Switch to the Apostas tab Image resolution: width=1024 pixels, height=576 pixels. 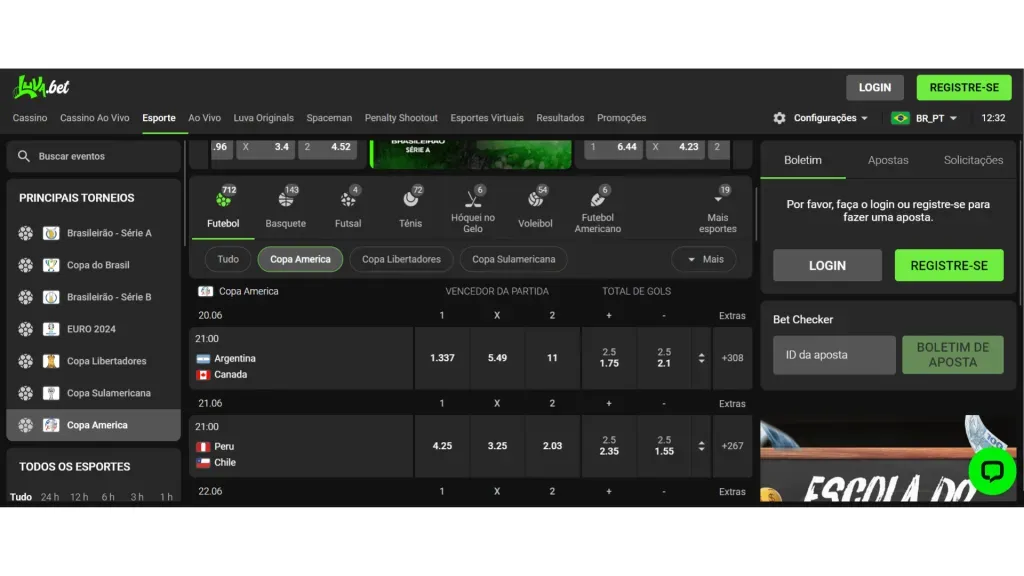tap(888, 160)
